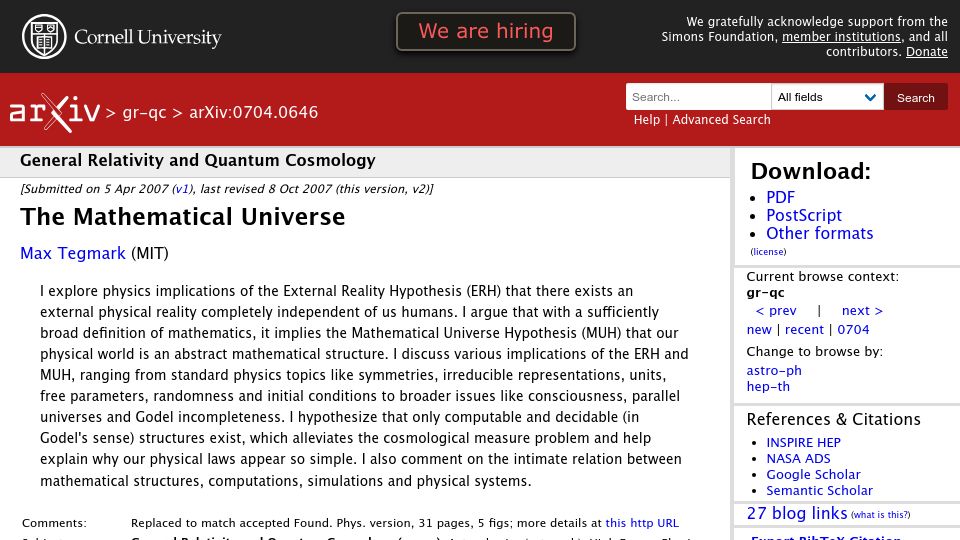960x540 pixels.
Task: Click the Download: heading
Action: [x=811, y=171]
